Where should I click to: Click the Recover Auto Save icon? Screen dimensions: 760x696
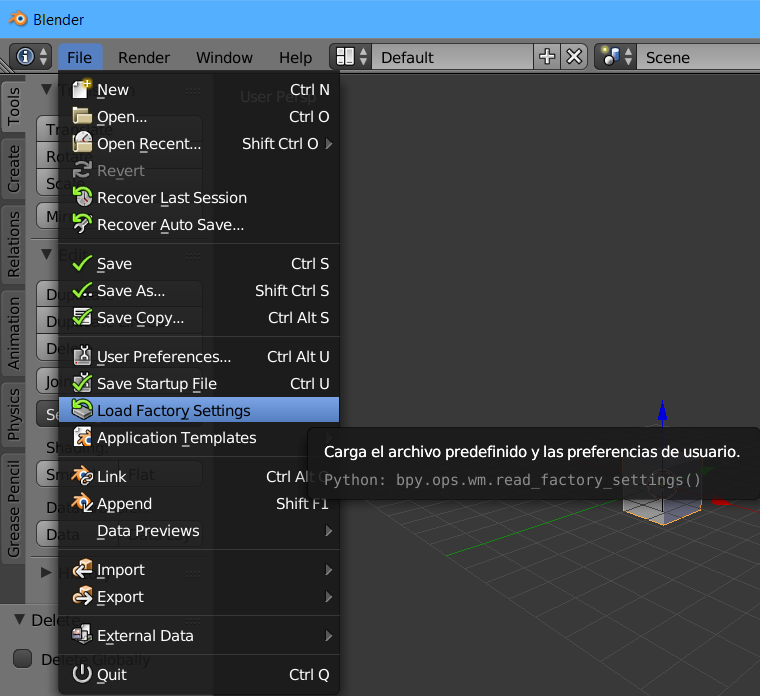pos(82,224)
